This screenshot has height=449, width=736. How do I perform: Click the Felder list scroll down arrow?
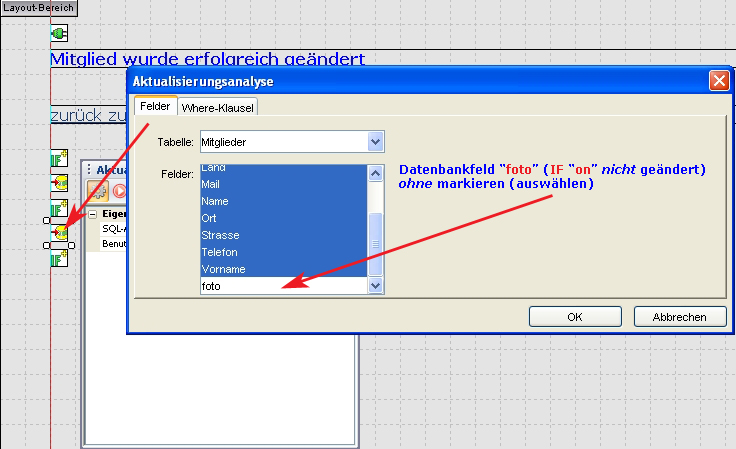coord(377,286)
